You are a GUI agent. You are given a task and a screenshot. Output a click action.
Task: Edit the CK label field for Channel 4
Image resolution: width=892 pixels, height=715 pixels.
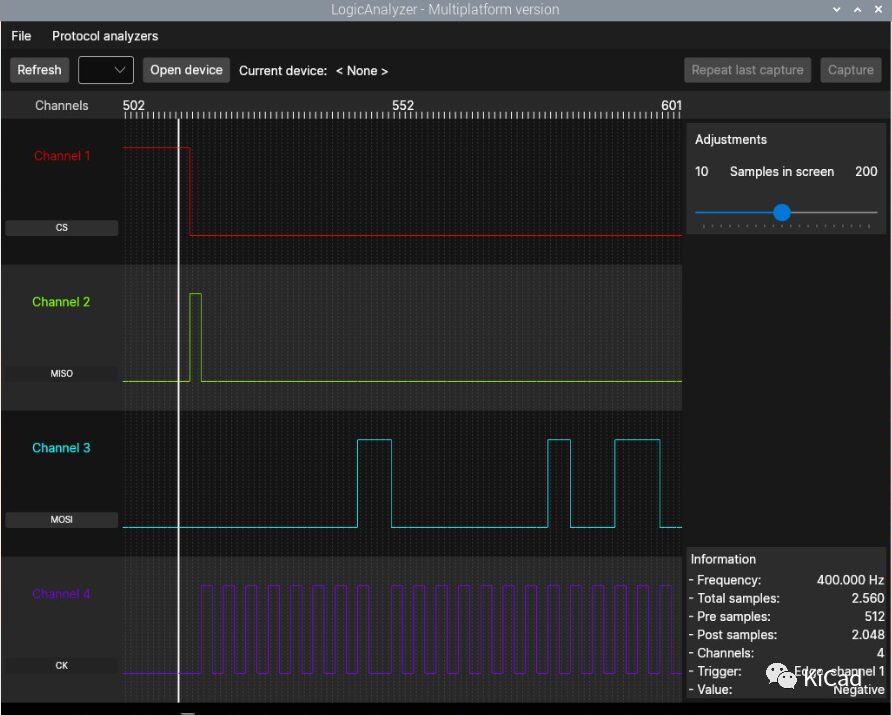pyautogui.click(x=62, y=666)
